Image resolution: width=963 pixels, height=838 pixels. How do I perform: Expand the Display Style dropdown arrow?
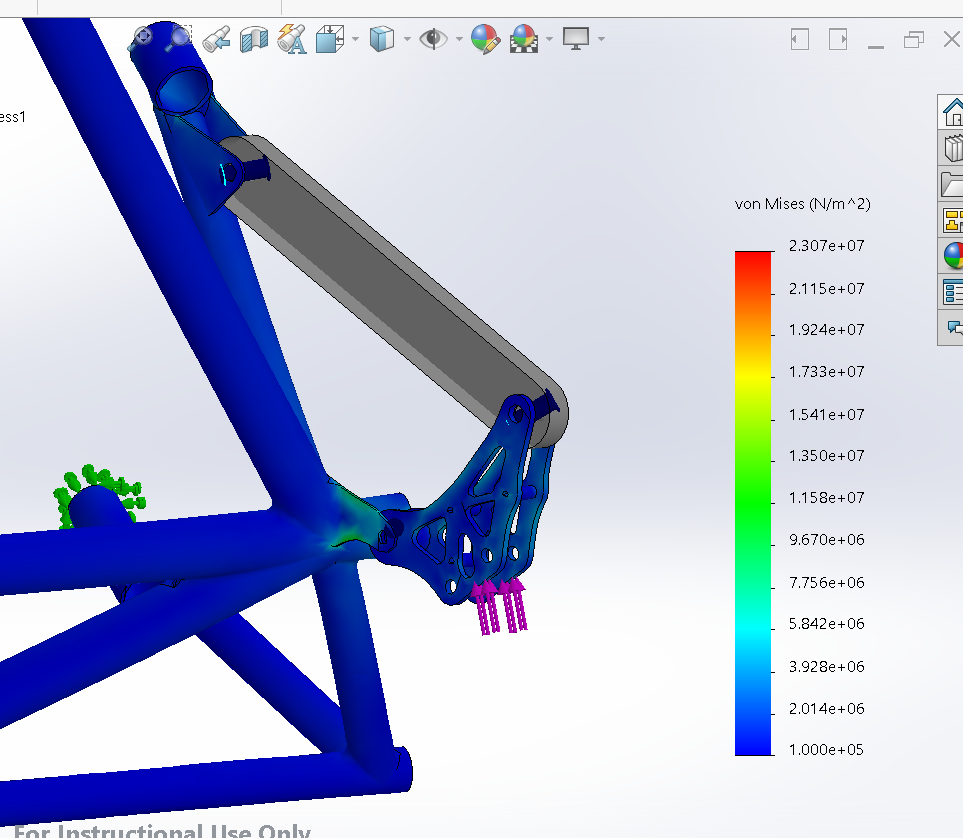[407, 40]
